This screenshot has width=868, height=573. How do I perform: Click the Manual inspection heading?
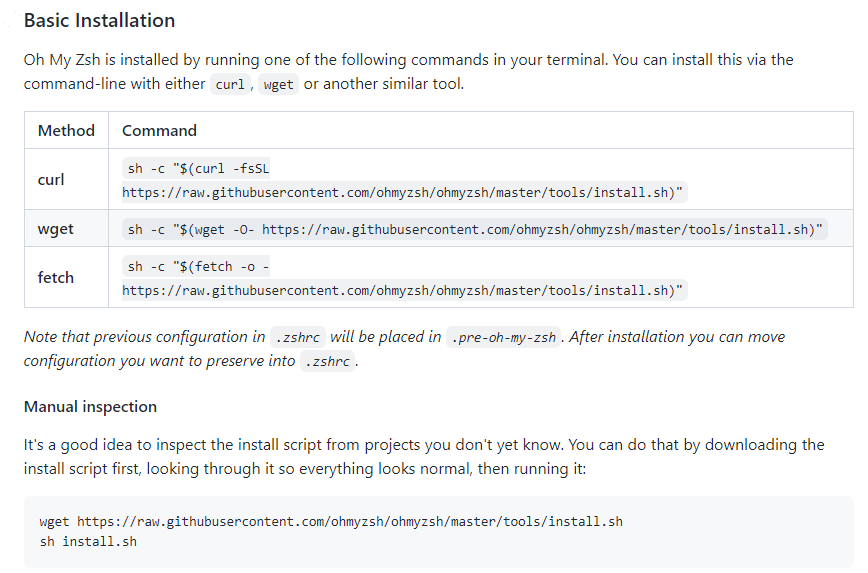[90, 407]
